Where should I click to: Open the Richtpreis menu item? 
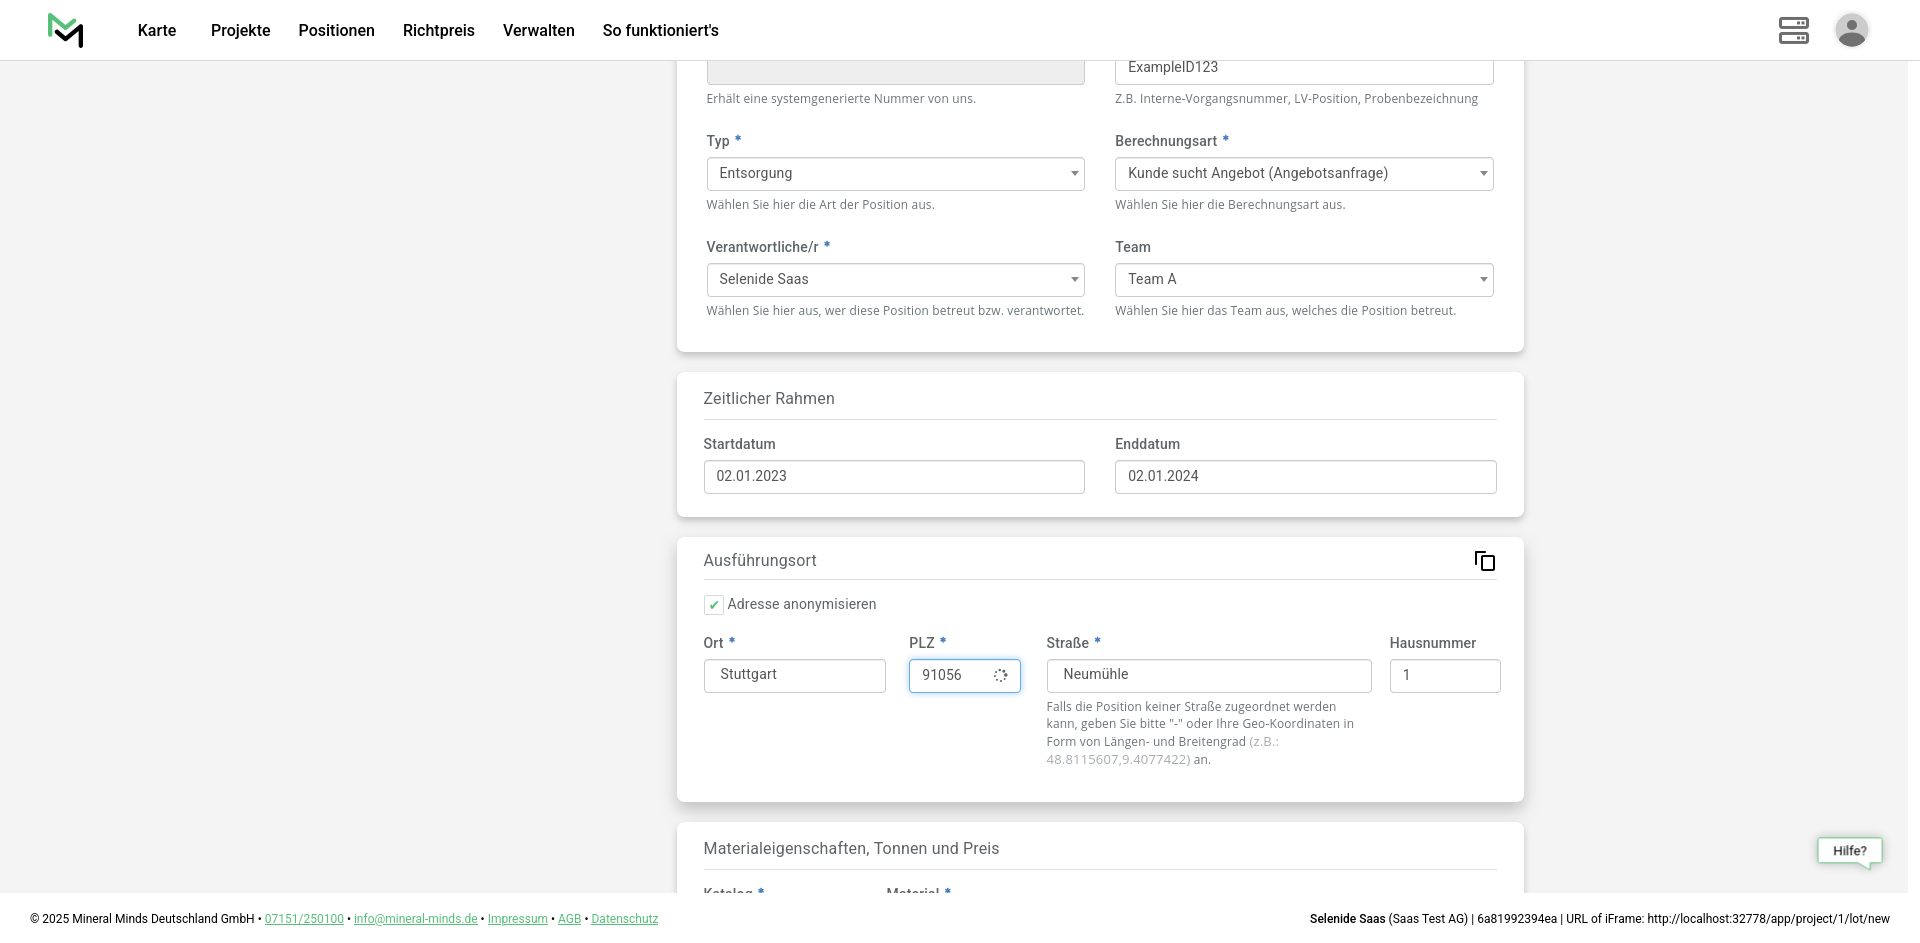point(438,30)
